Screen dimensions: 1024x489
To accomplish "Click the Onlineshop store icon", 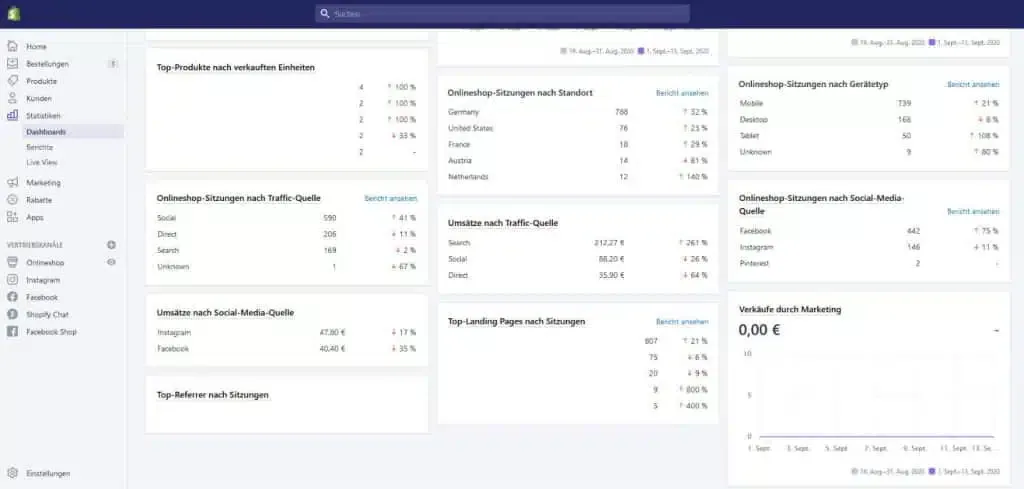I will tap(12, 262).
